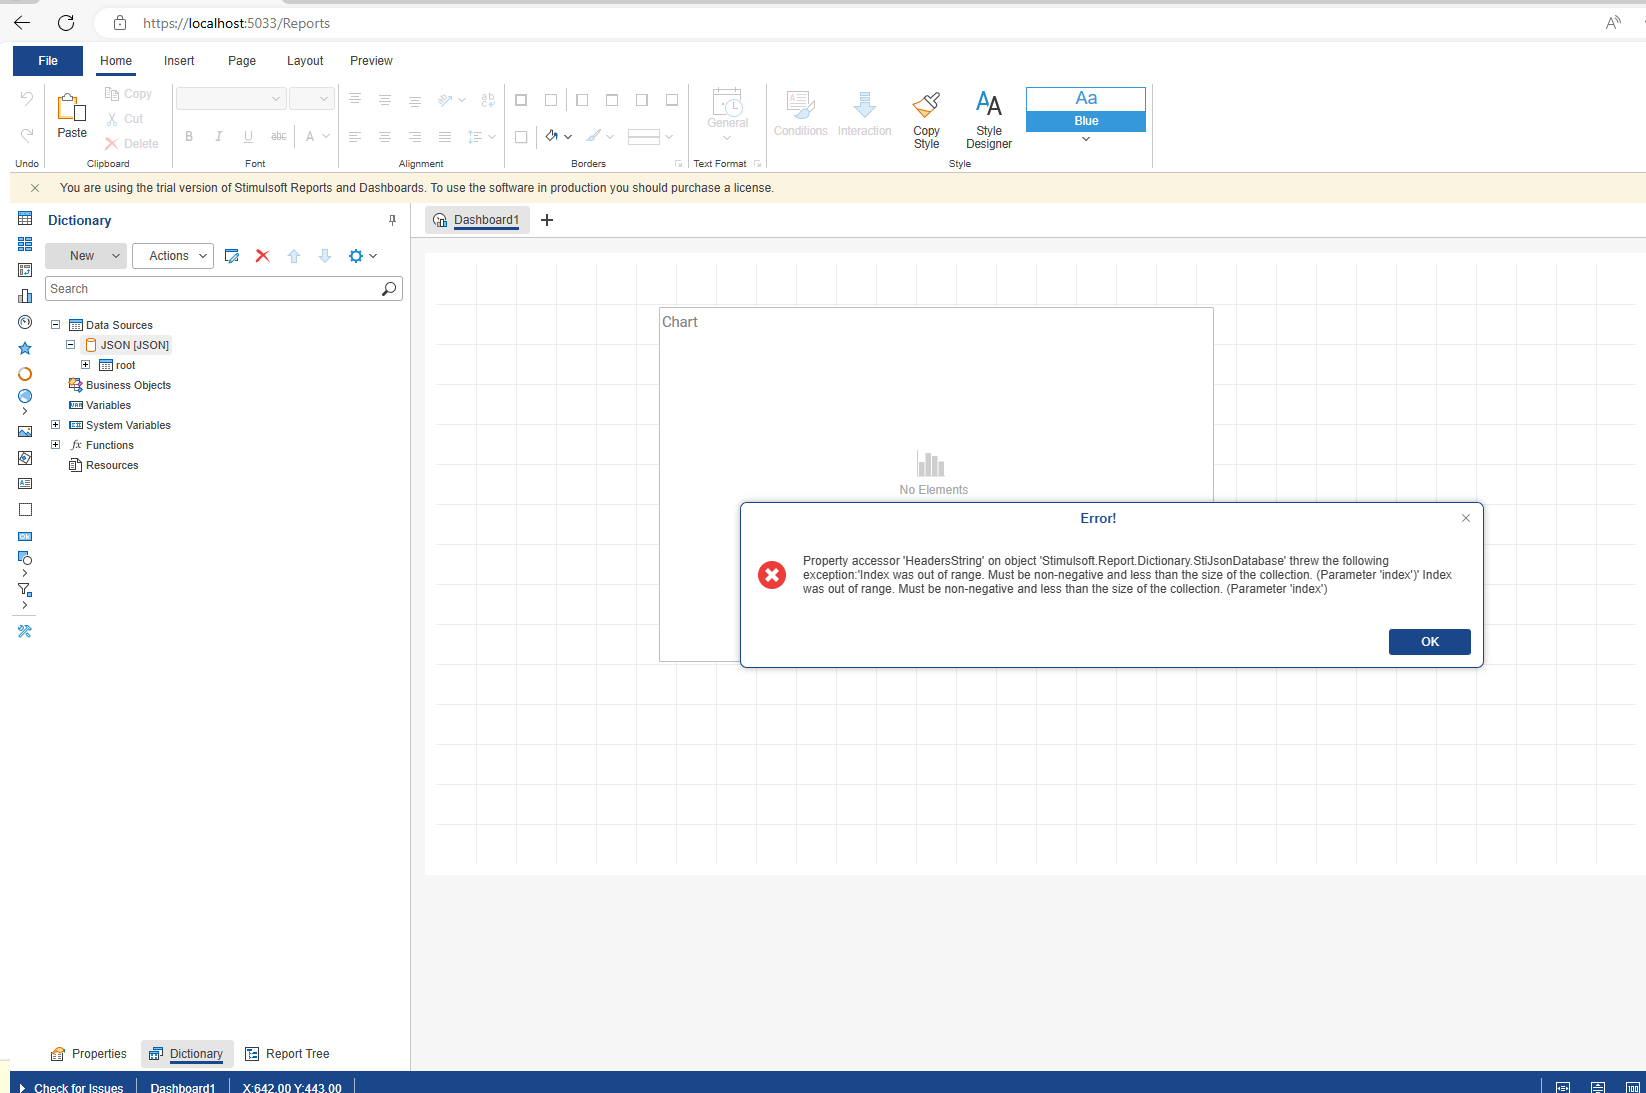Click the search magnifier icon

pyautogui.click(x=389, y=289)
